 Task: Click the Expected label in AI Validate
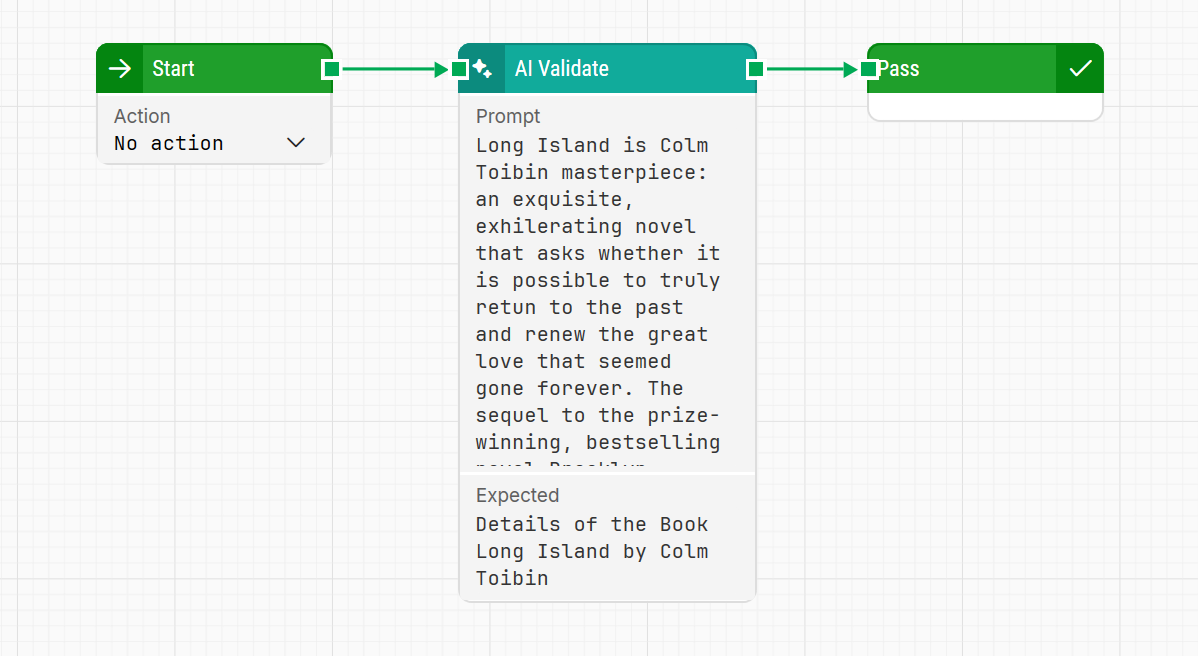(517, 495)
